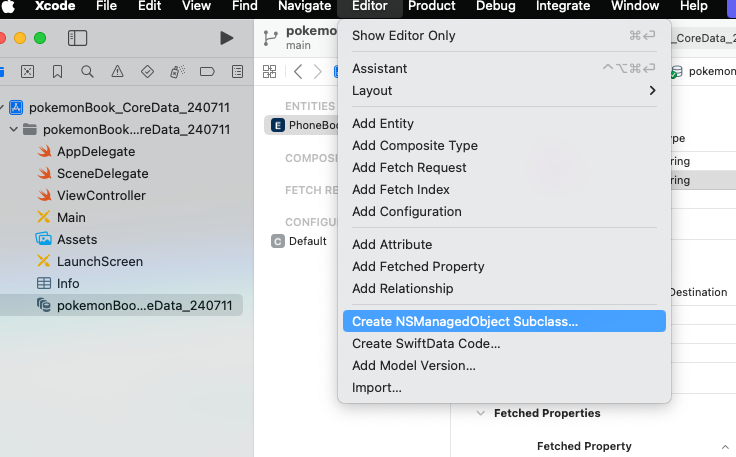Click the main branch label
This screenshot has height=457, width=736.
(299, 46)
